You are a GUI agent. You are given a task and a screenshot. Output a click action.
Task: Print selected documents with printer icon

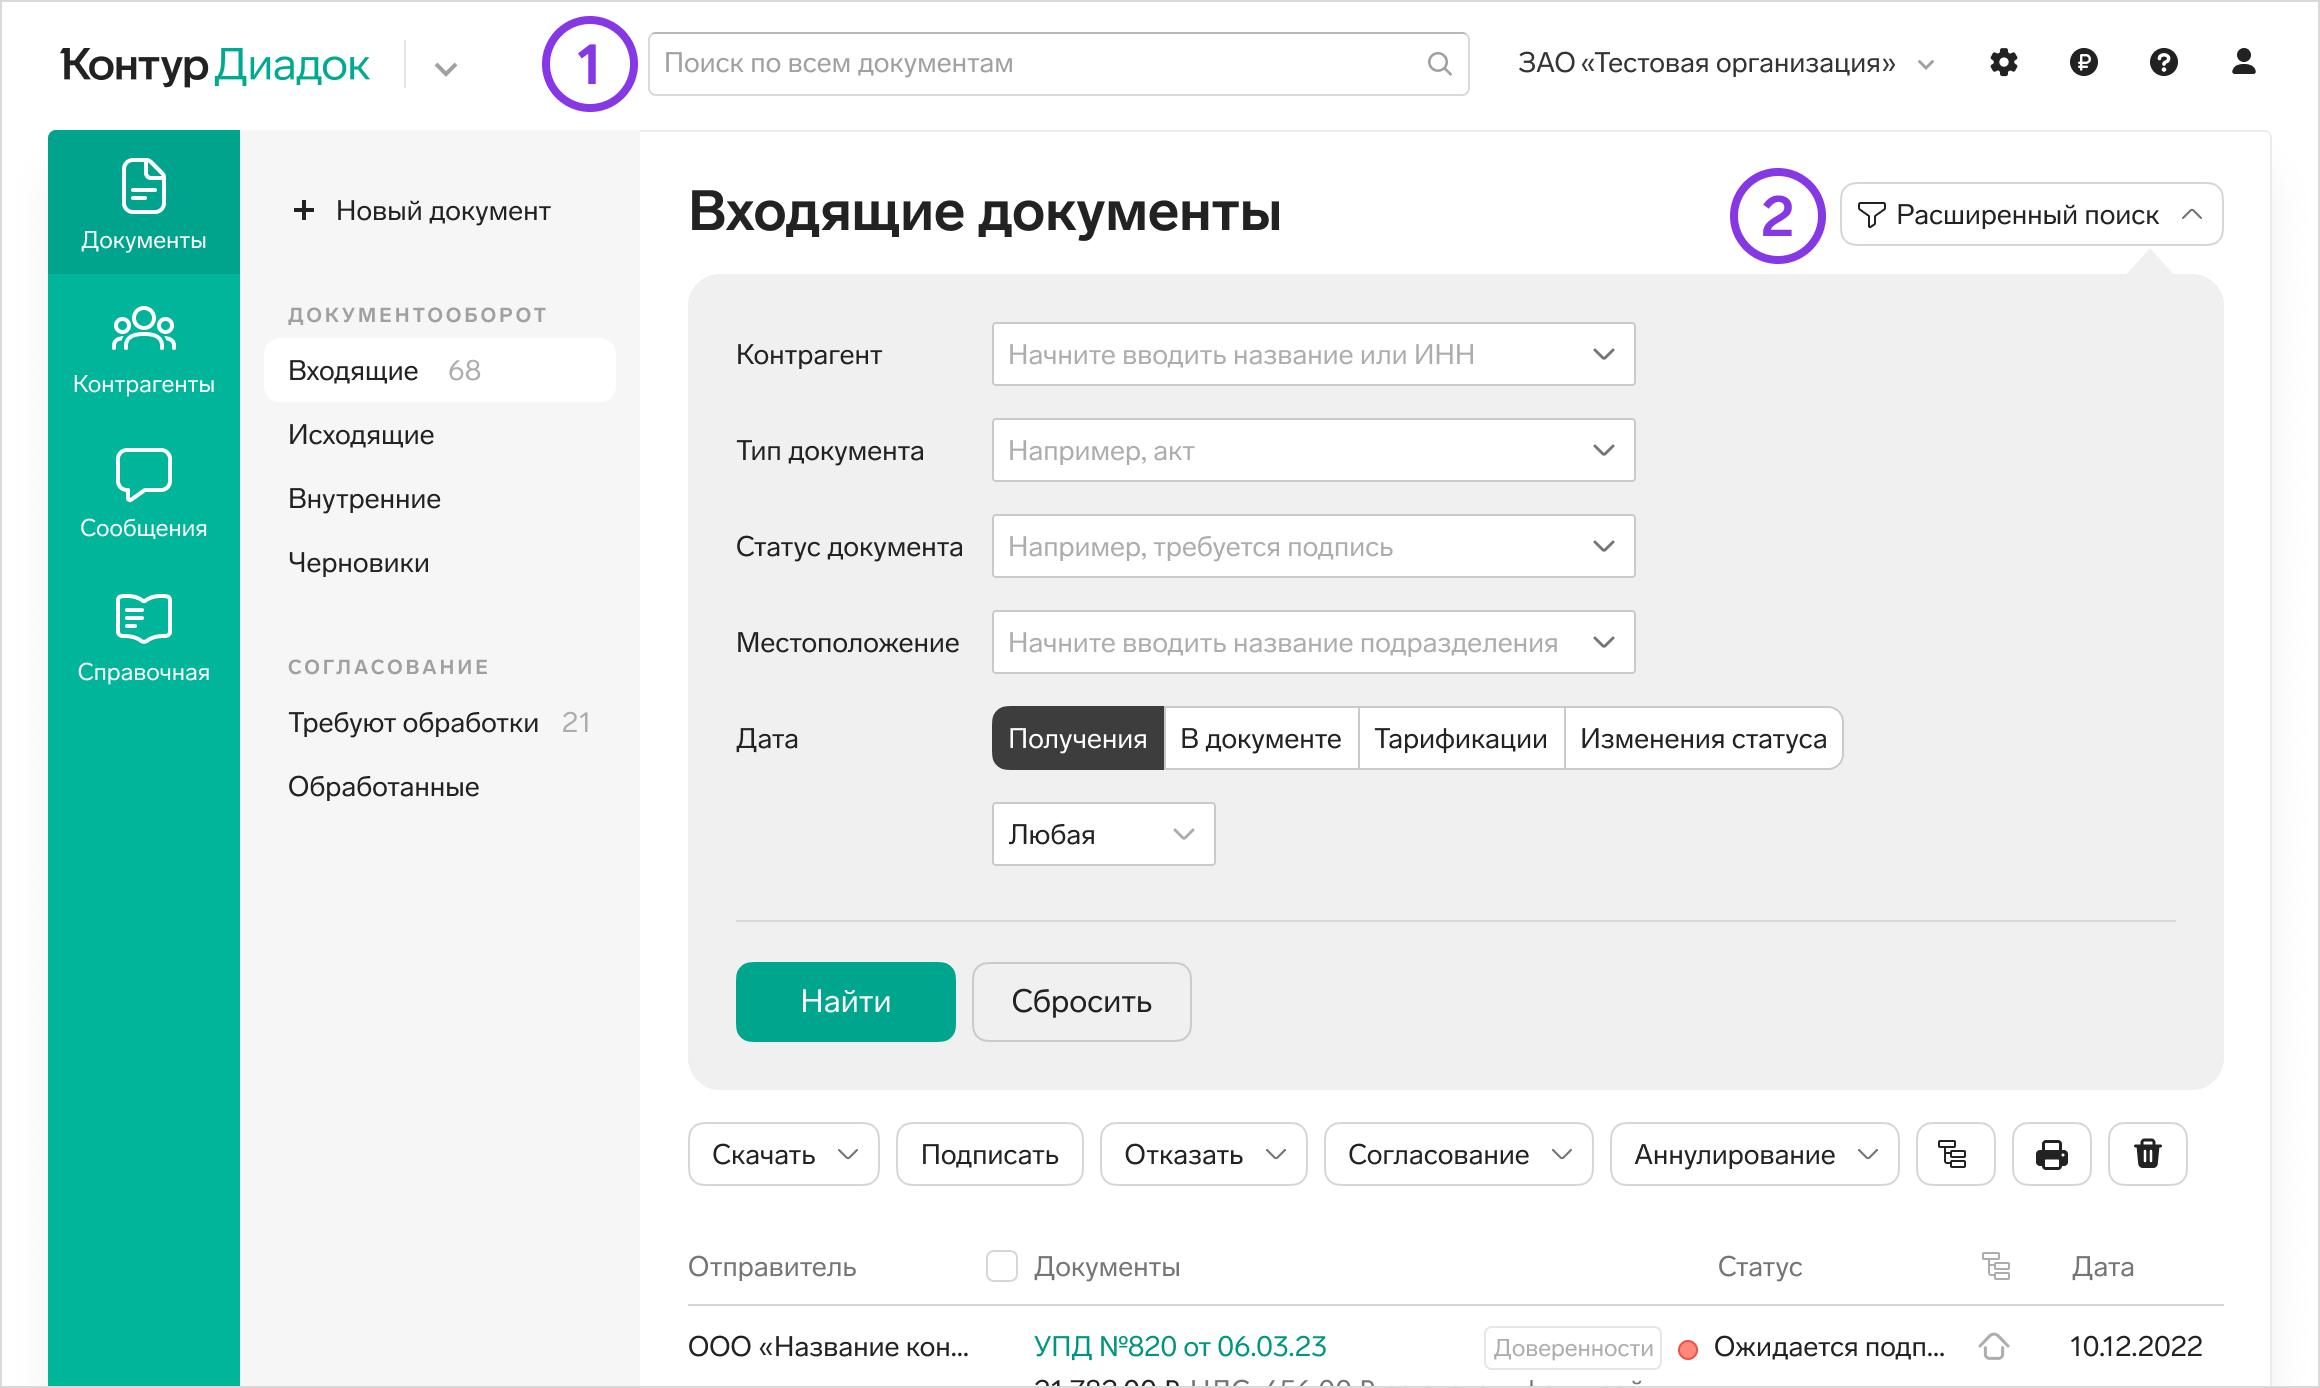2051,1154
